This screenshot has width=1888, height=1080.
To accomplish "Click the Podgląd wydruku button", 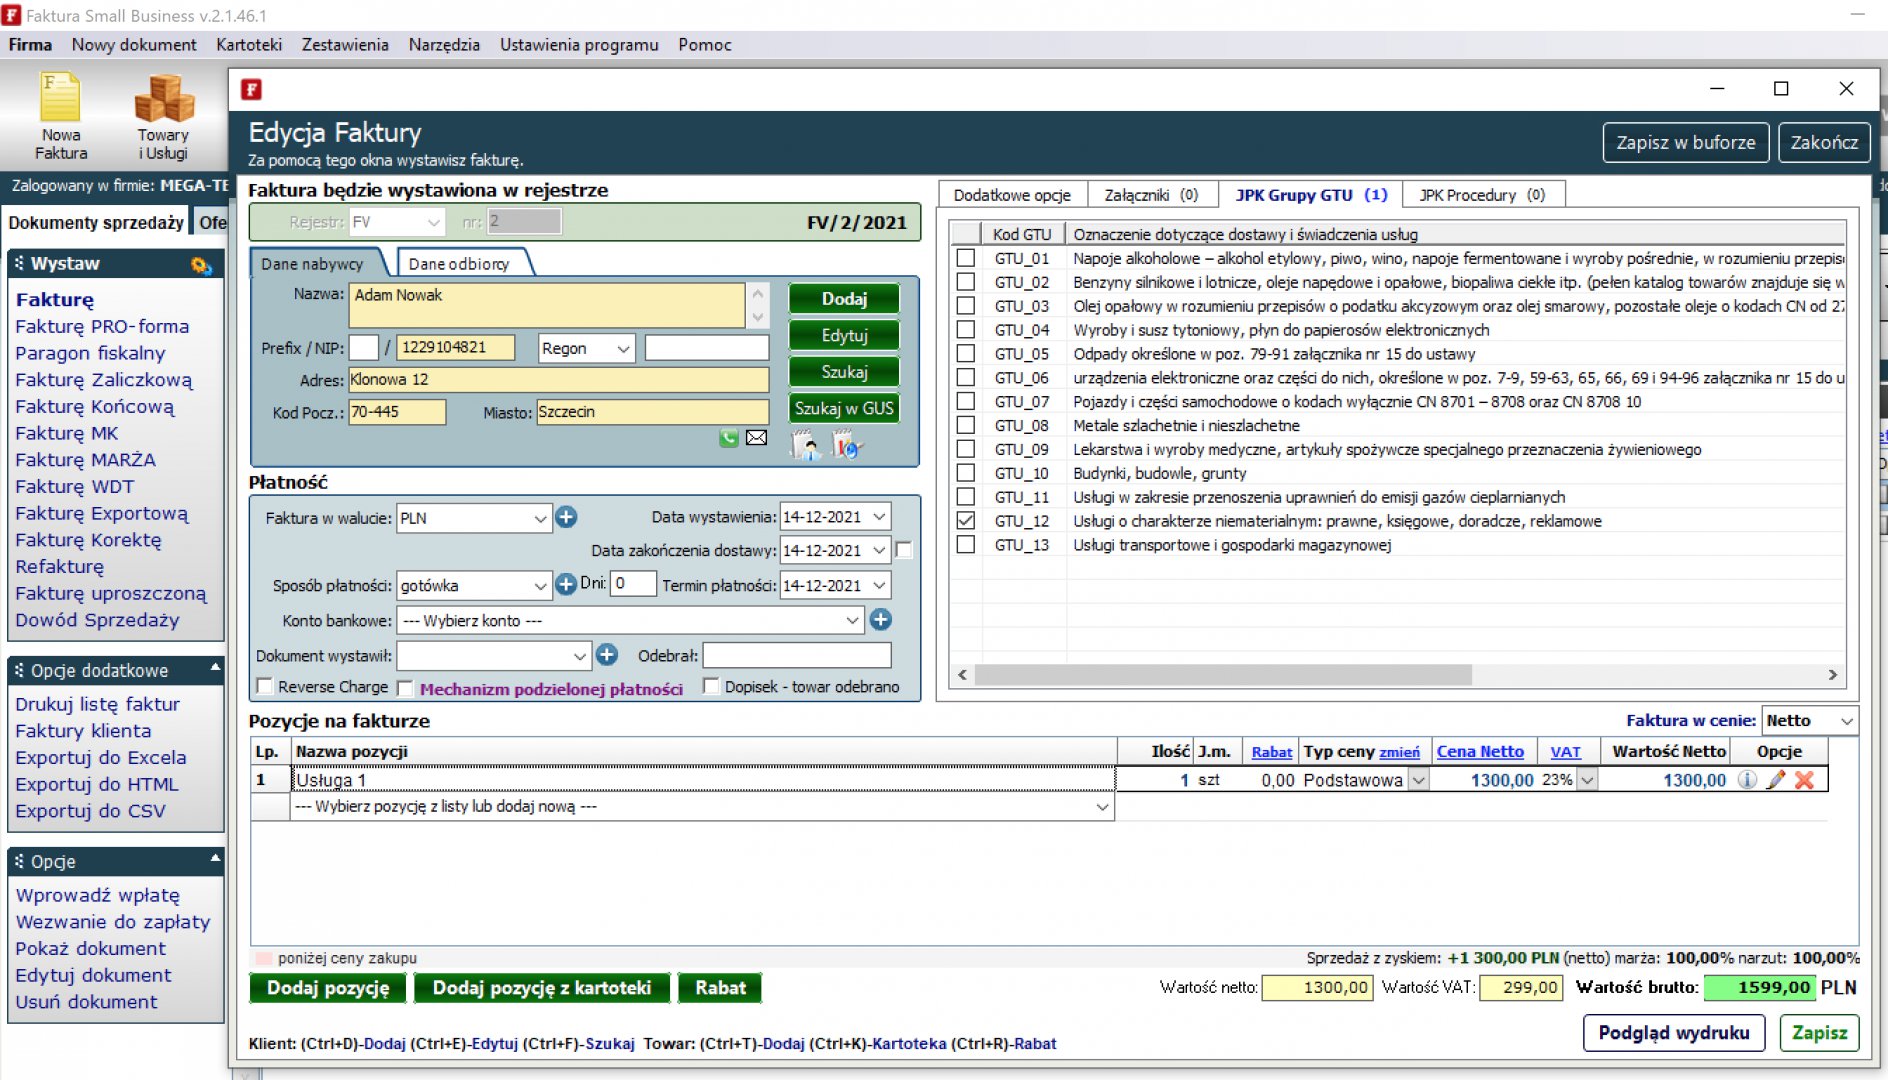I will point(1673,1033).
